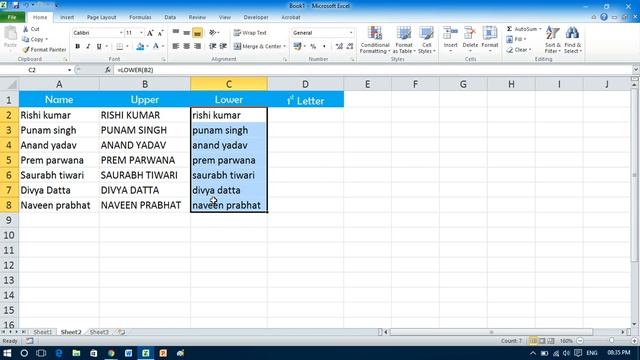
Task: Toggle the highlighted Bottom Align button
Action: (198, 33)
